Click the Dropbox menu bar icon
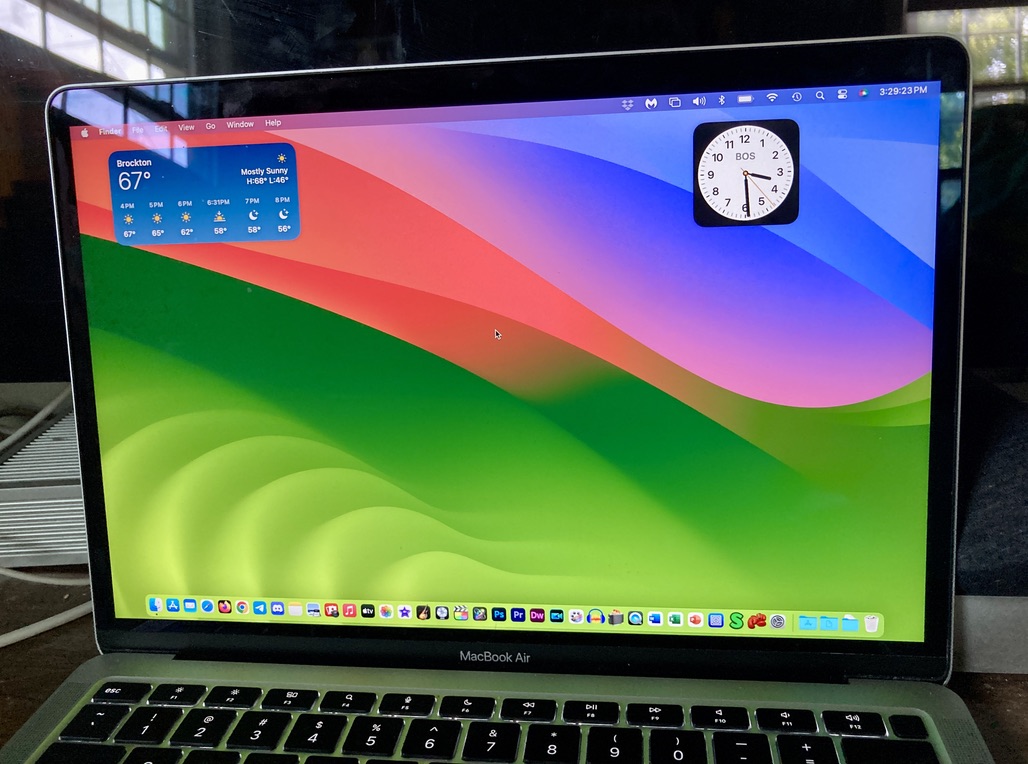Screen dimensions: 1028x764 tap(627, 104)
